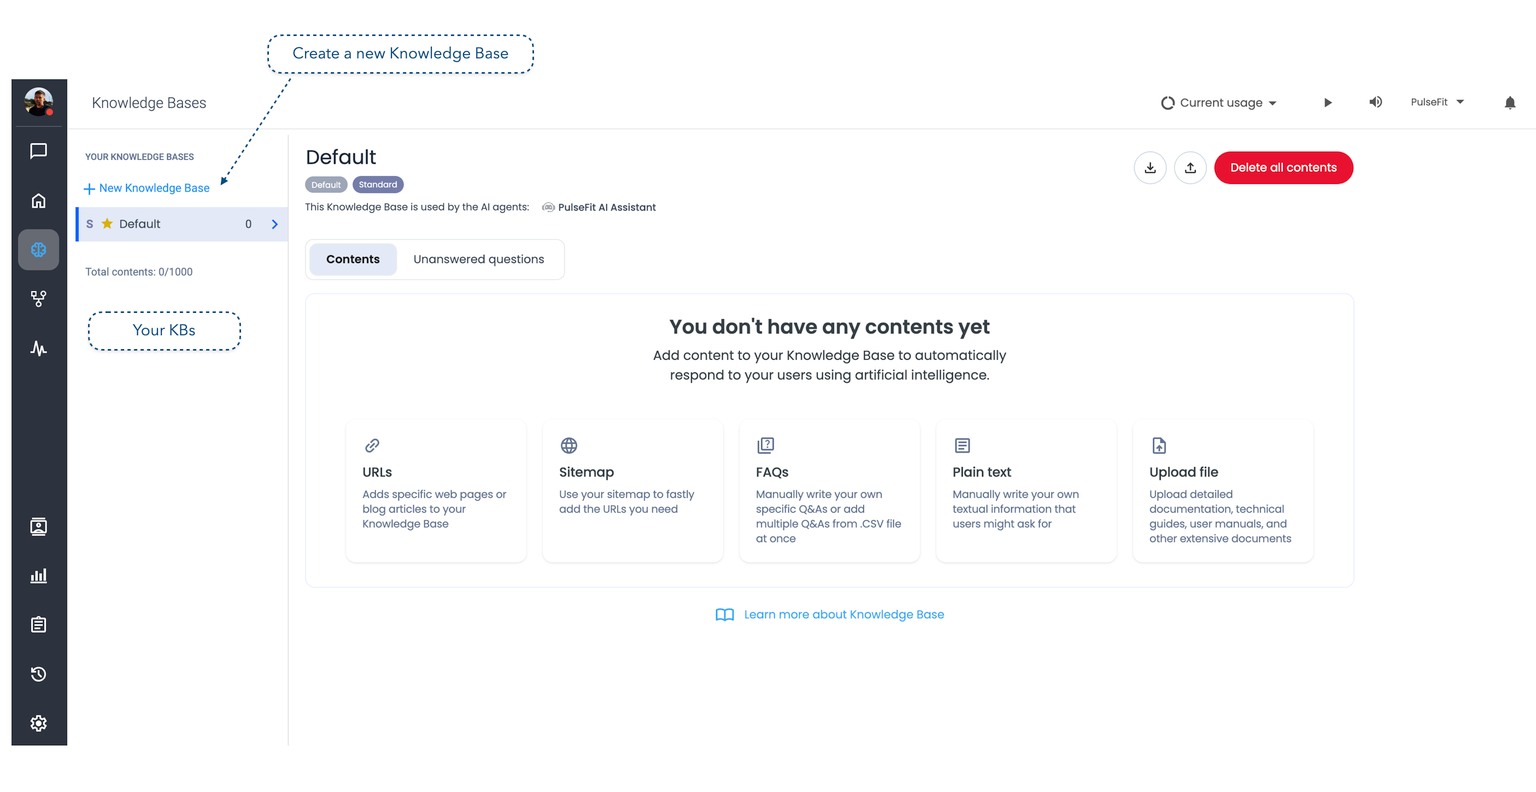Image resolution: width=1536 pixels, height=792 pixels.
Task: Open the activity pulse icon in sidebar
Action: [x=38, y=348]
